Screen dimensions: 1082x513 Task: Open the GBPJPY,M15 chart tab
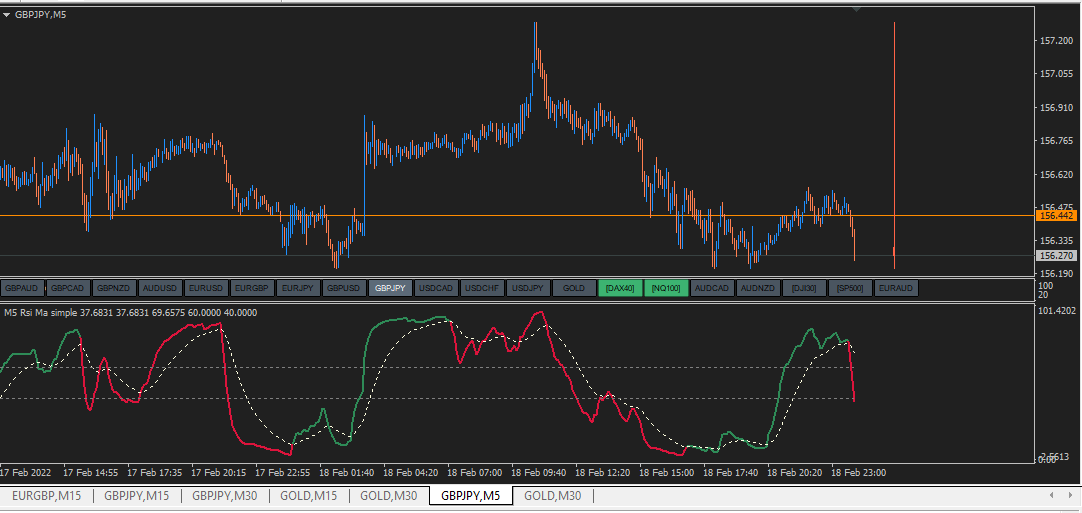(137, 495)
